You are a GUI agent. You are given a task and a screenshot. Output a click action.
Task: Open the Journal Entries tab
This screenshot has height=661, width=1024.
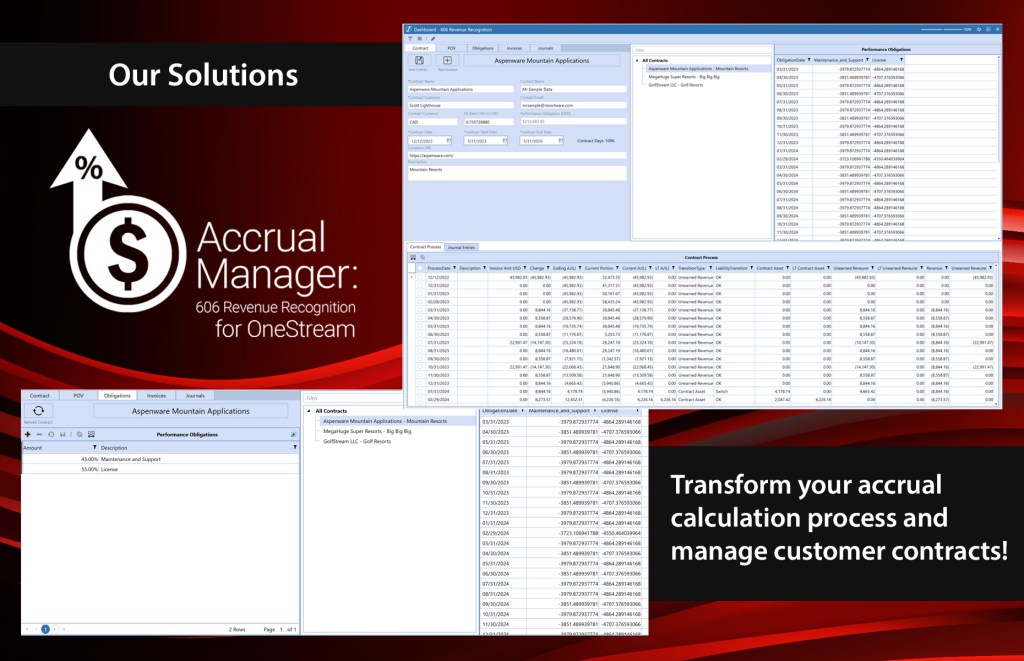pyautogui.click(x=461, y=246)
